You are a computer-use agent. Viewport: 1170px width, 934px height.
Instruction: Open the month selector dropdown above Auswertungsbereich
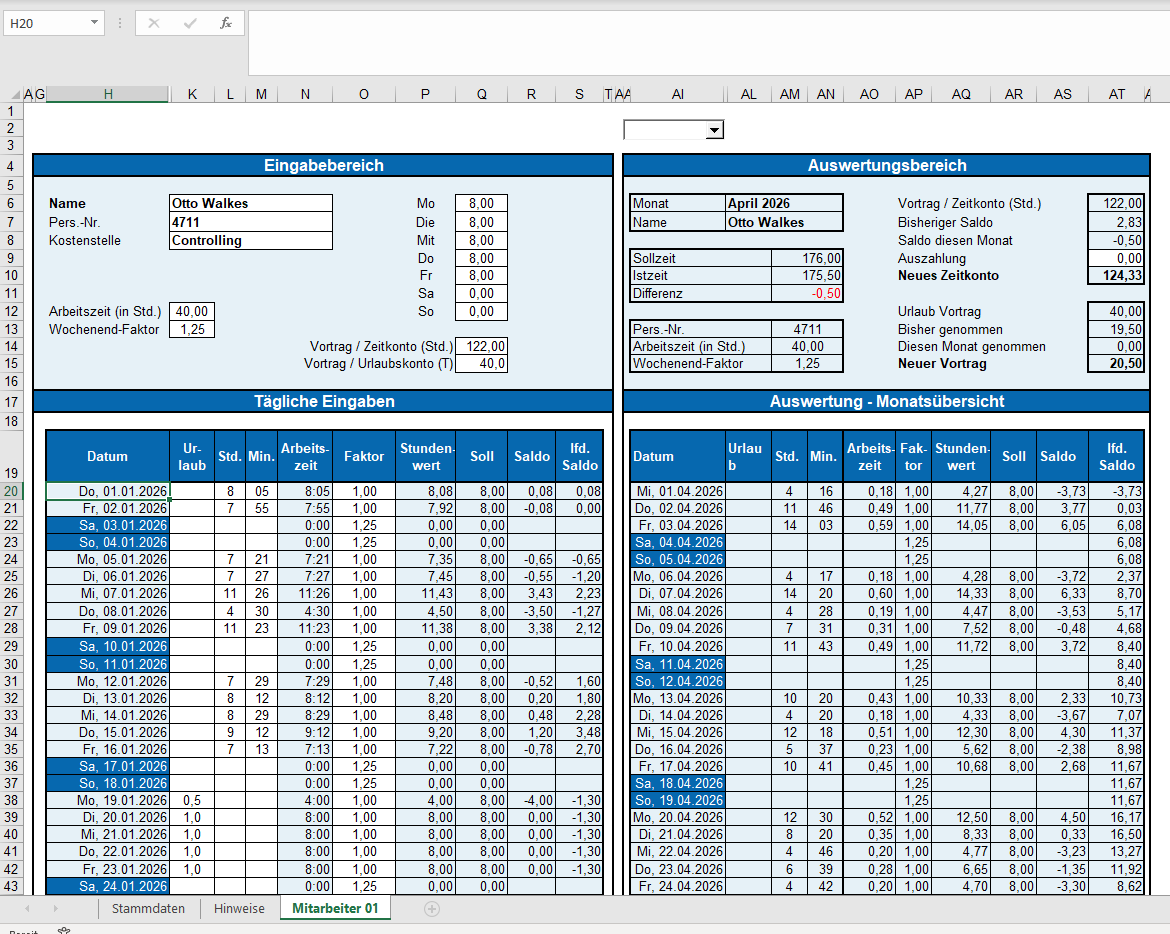[x=713, y=130]
